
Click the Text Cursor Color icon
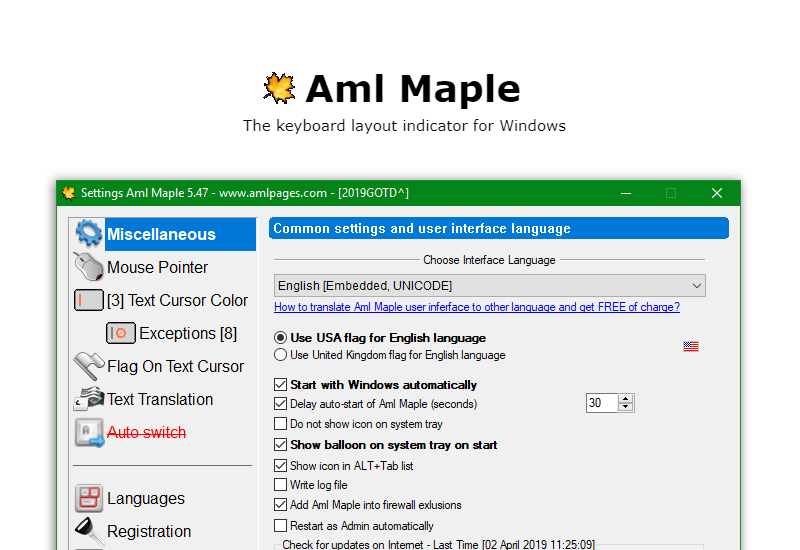(x=89, y=300)
